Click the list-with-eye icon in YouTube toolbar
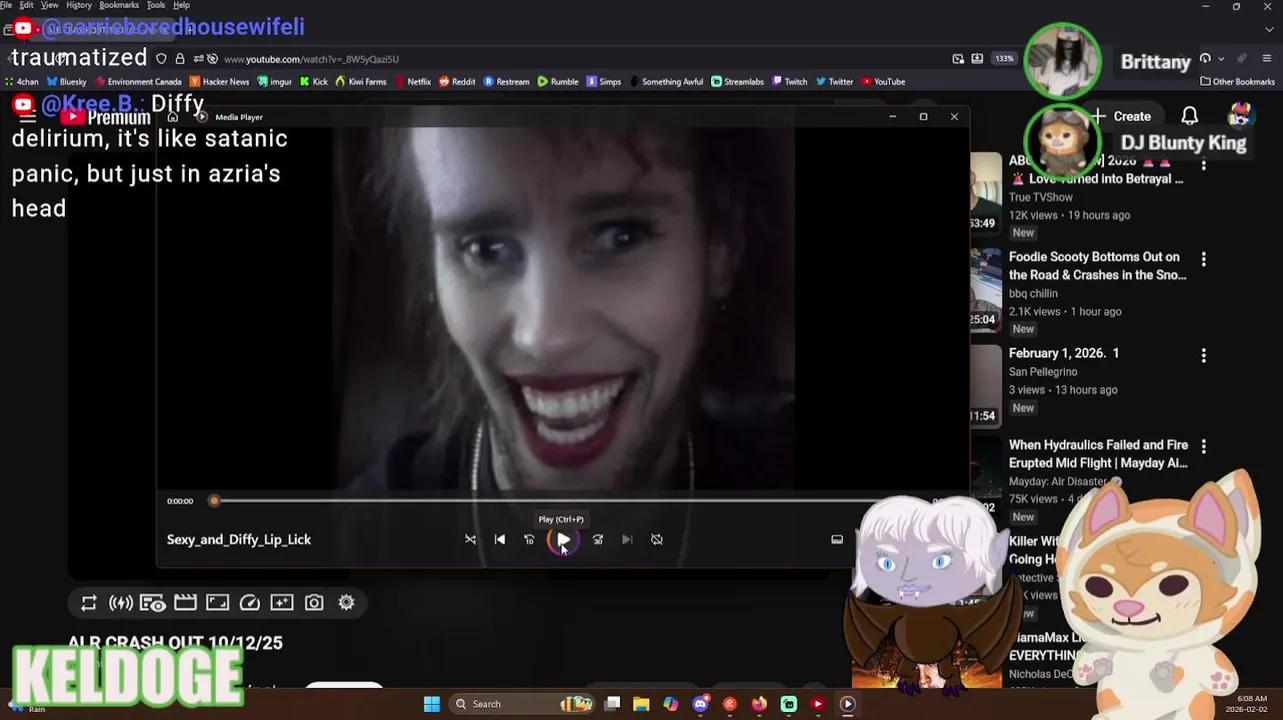Image resolution: width=1283 pixels, height=720 pixels. 153,602
